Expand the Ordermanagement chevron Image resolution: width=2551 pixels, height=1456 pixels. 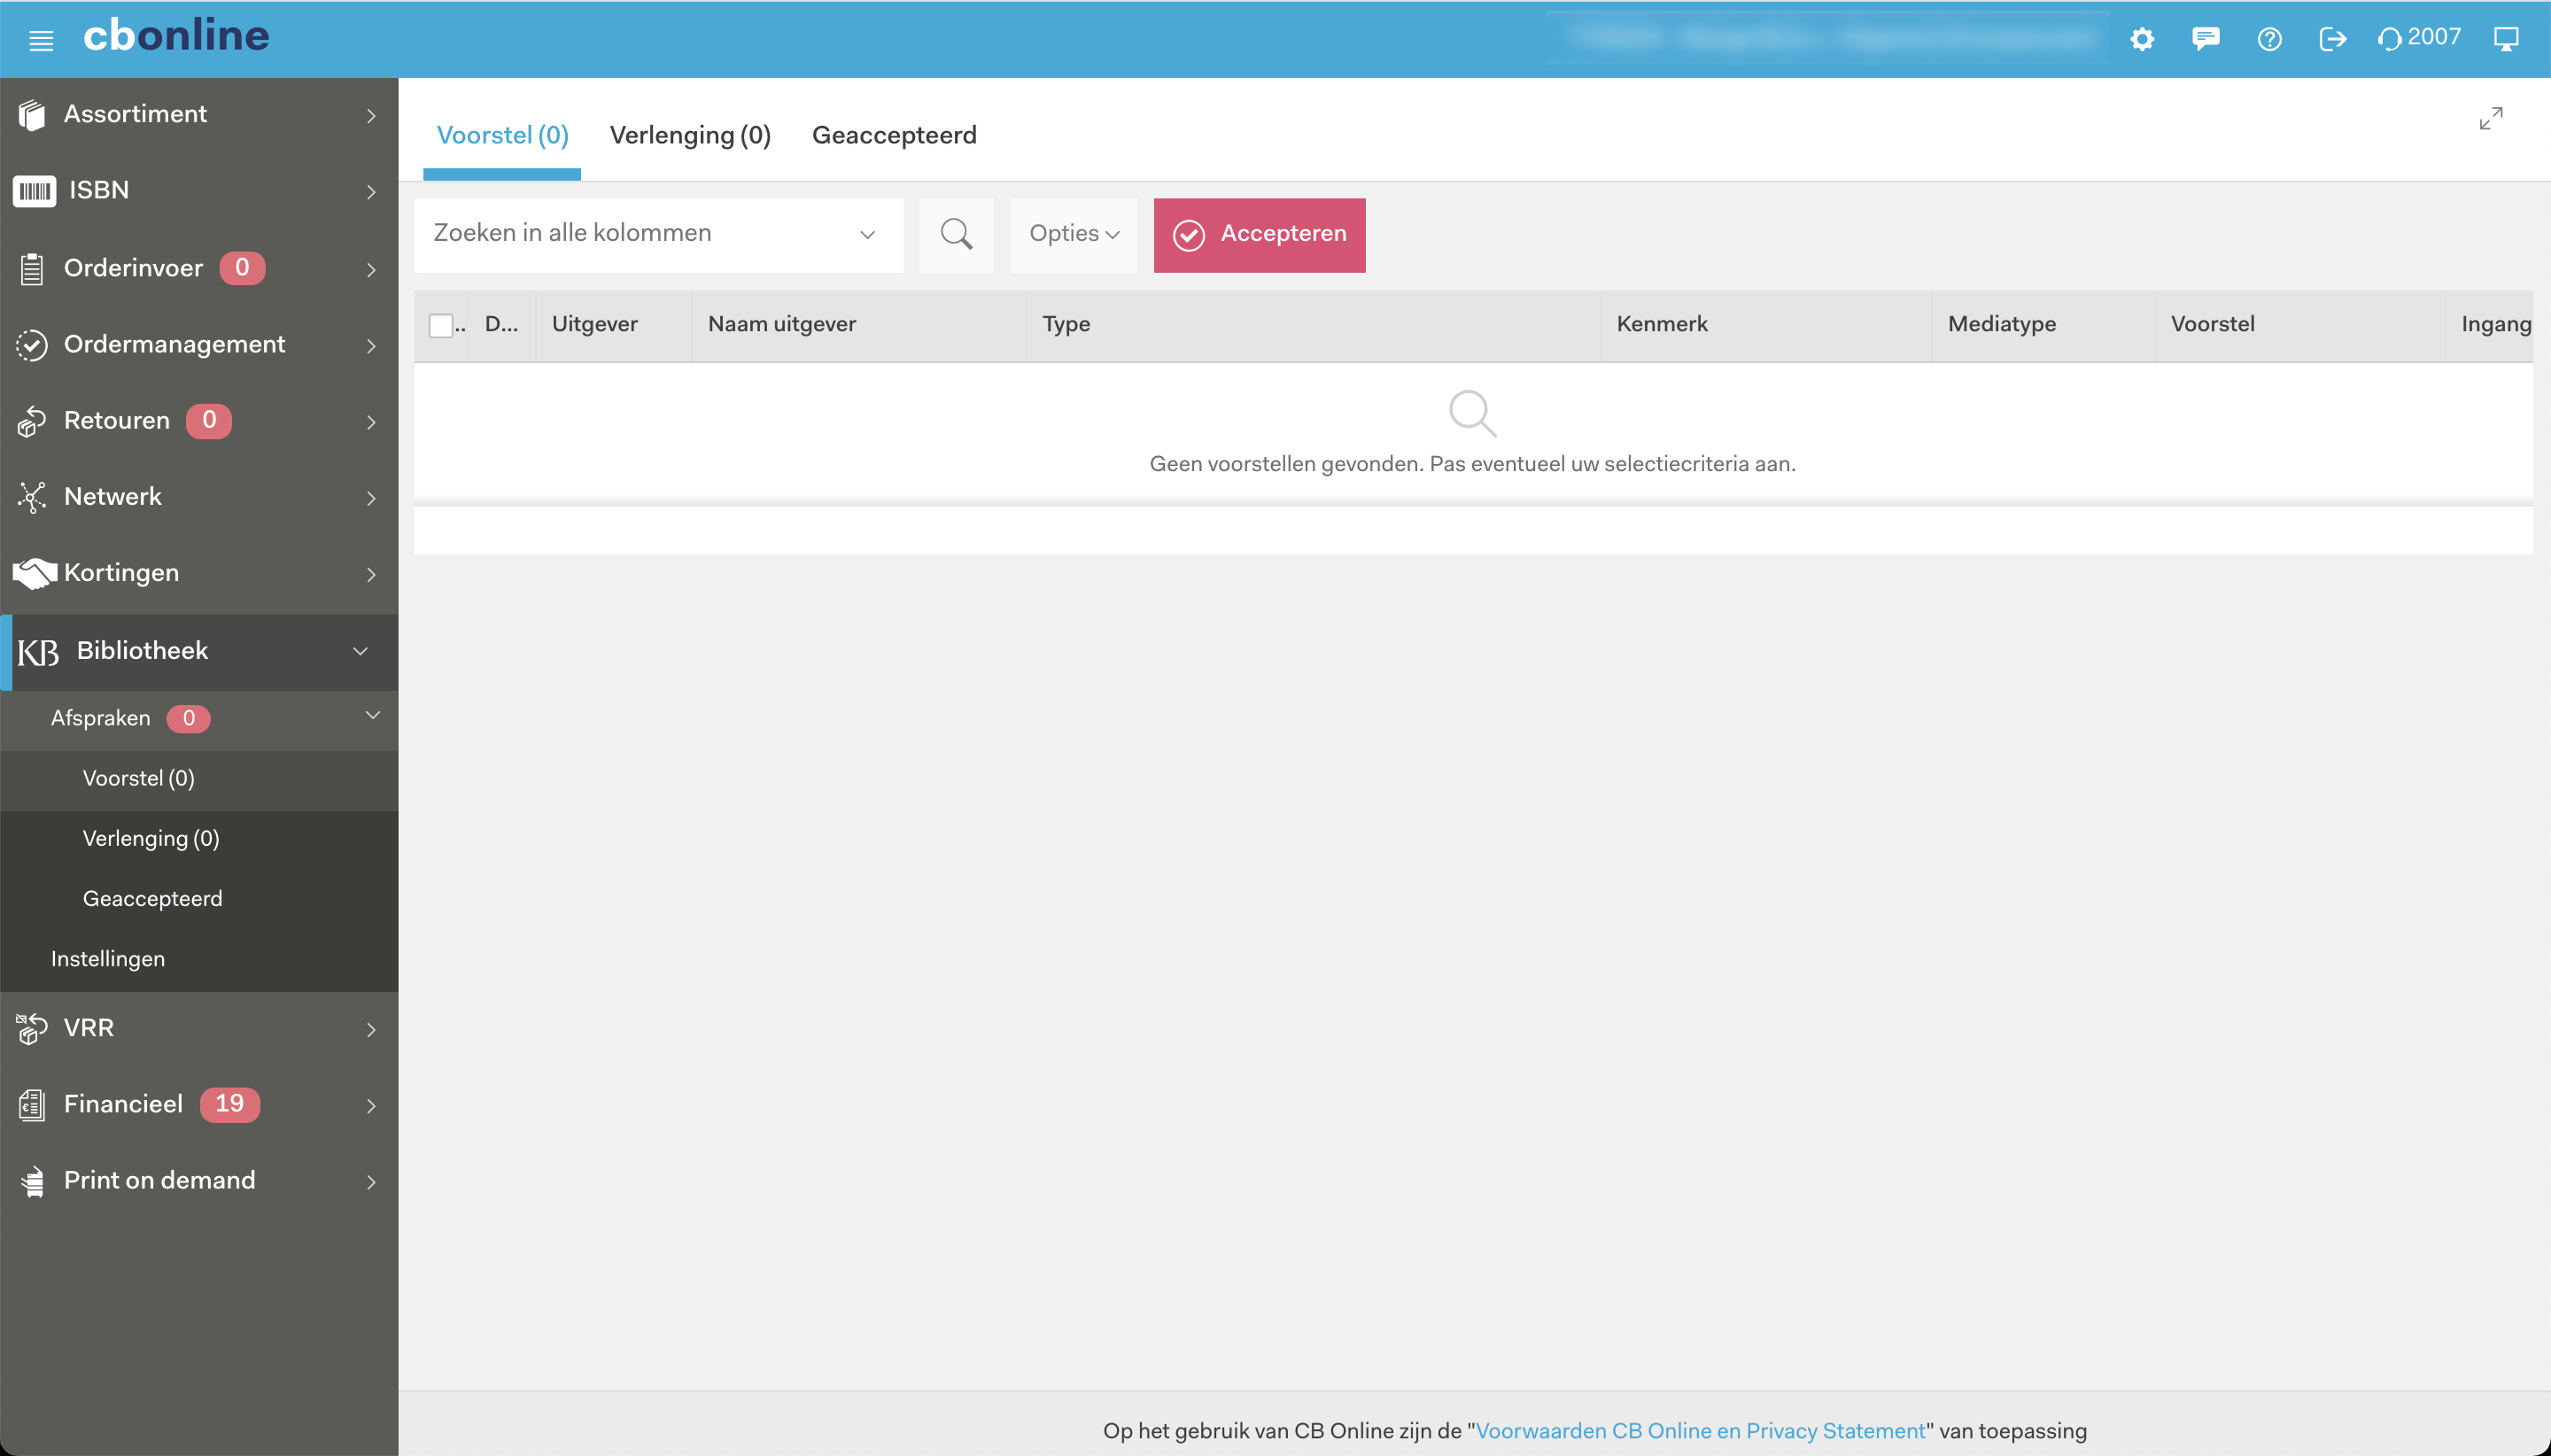coord(371,346)
